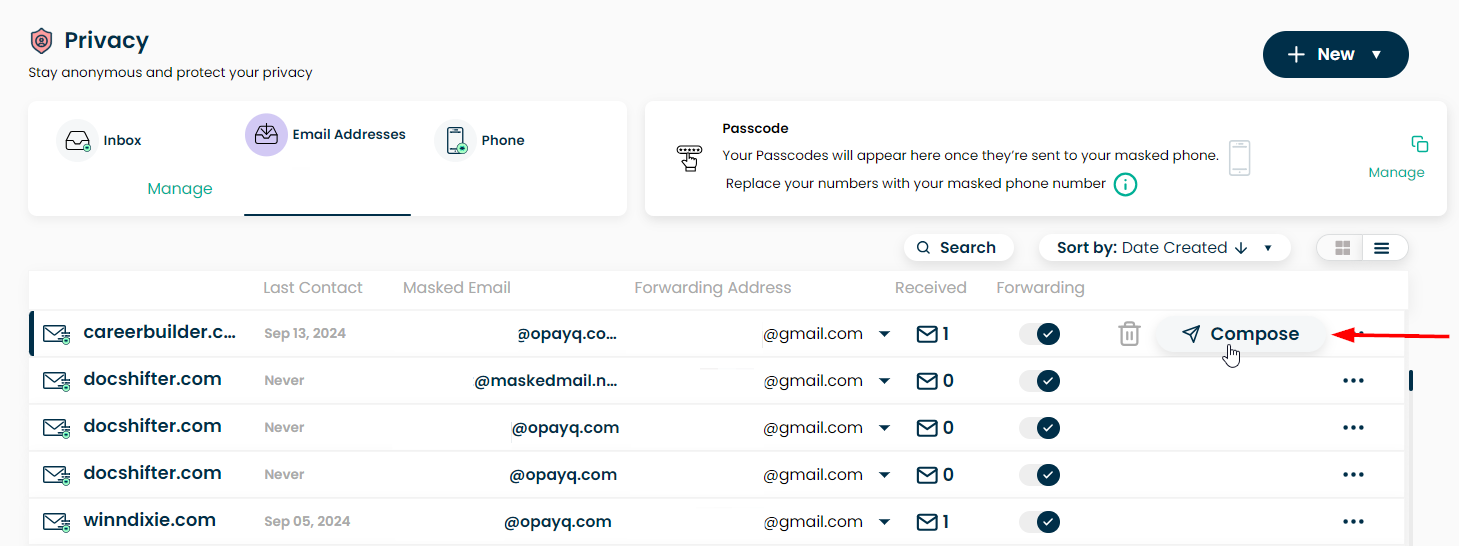Click the Compose button

click(1241, 334)
